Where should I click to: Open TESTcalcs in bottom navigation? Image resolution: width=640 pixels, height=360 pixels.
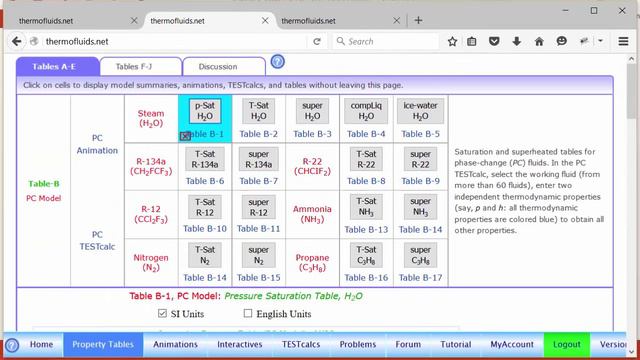tap(301, 344)
